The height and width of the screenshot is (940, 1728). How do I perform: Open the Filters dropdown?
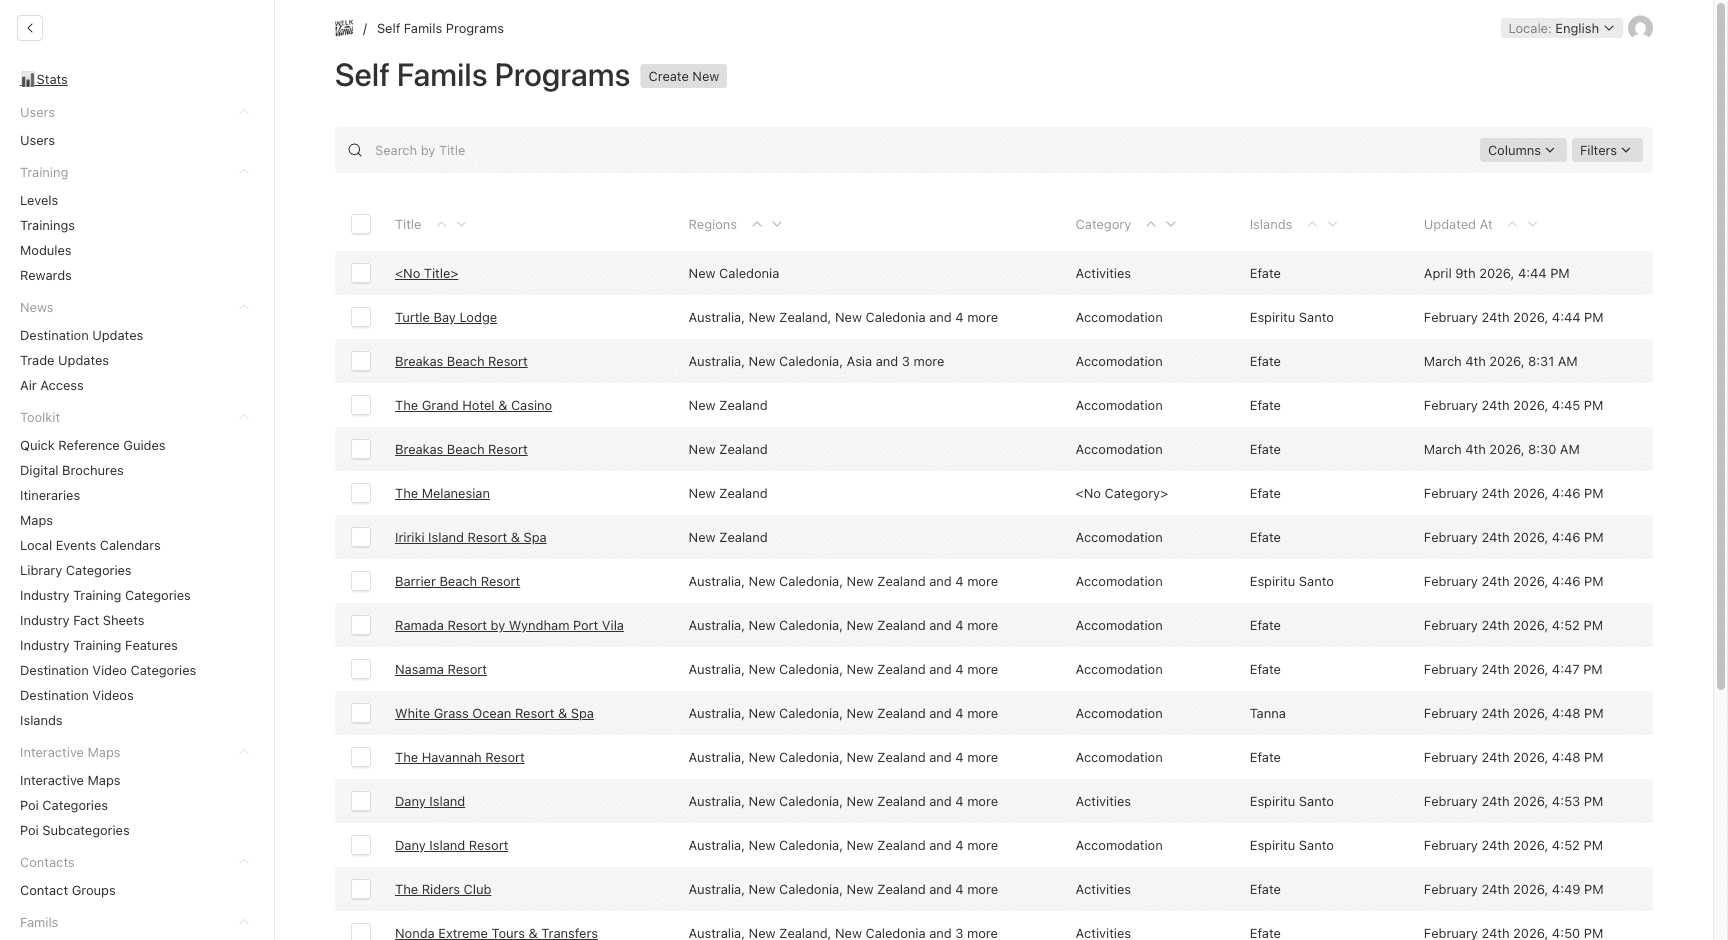tap(1605, 150)
